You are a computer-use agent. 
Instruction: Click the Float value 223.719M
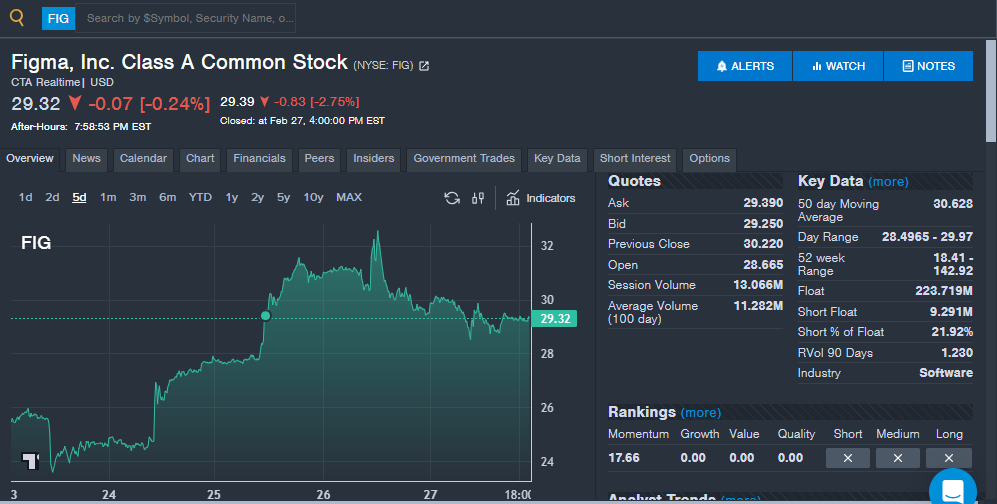[x=944, y=291]
